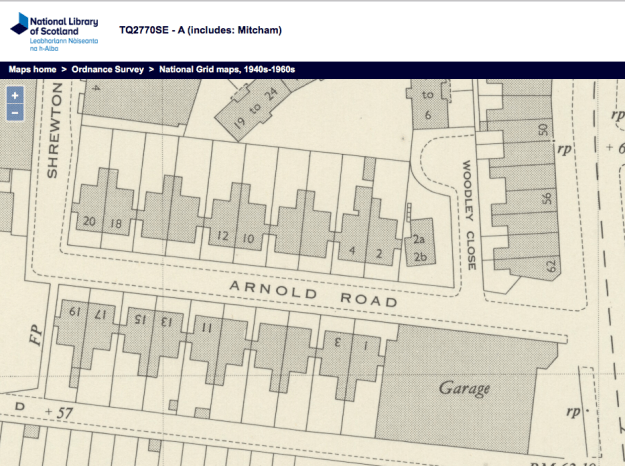The width and height of the screenshot is (625, 466).
Task: Click the Garage building on the map
Action: point(464,387)
